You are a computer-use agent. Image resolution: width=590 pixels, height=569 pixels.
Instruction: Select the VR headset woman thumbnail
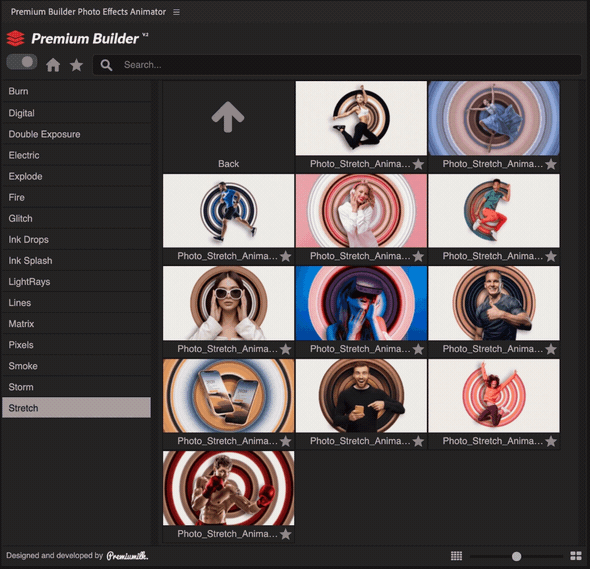361,303
